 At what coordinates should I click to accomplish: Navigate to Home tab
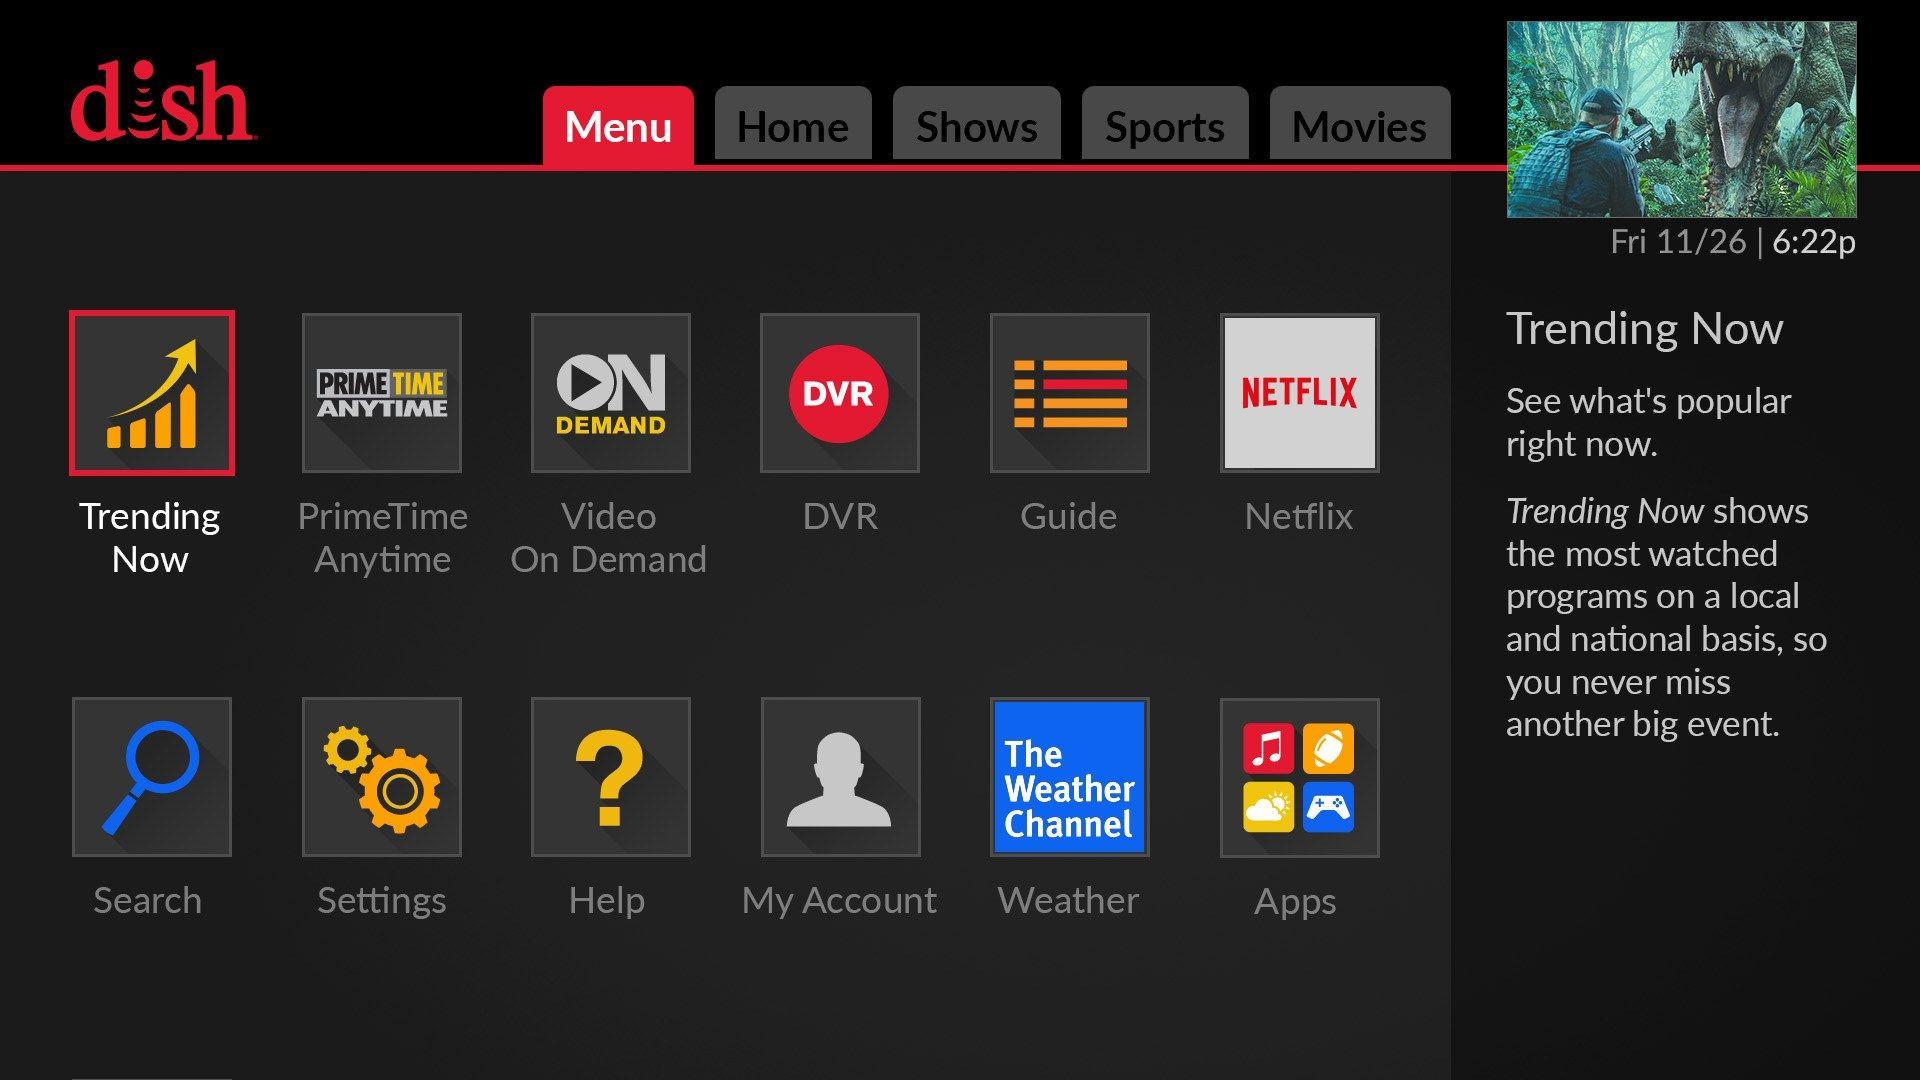click(x=793, y=125)
